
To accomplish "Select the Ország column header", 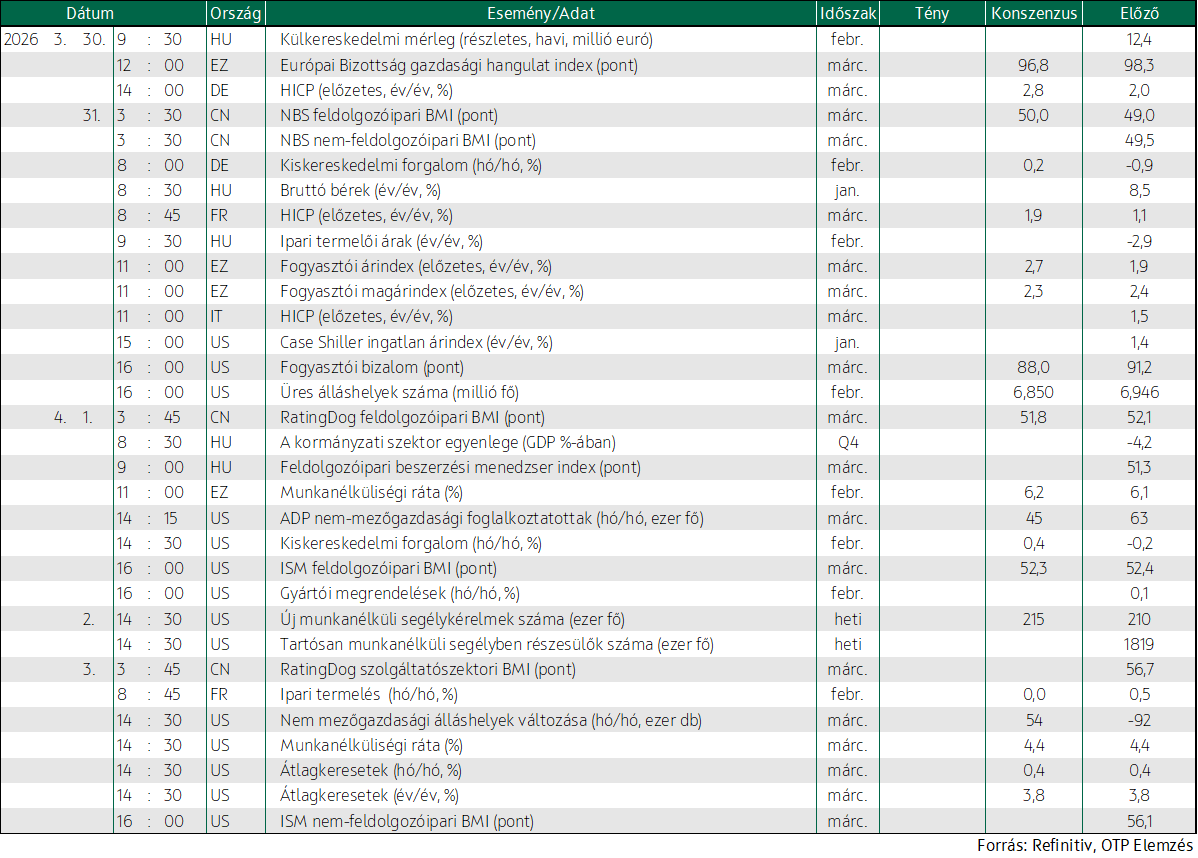I will click(x=235, y=14).
